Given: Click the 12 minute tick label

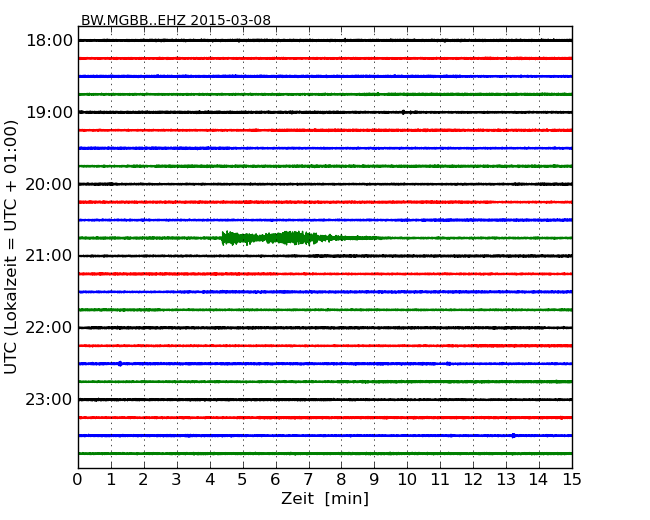Looking at the screenshot, I should pyautogui.click(x=473, y=480).
